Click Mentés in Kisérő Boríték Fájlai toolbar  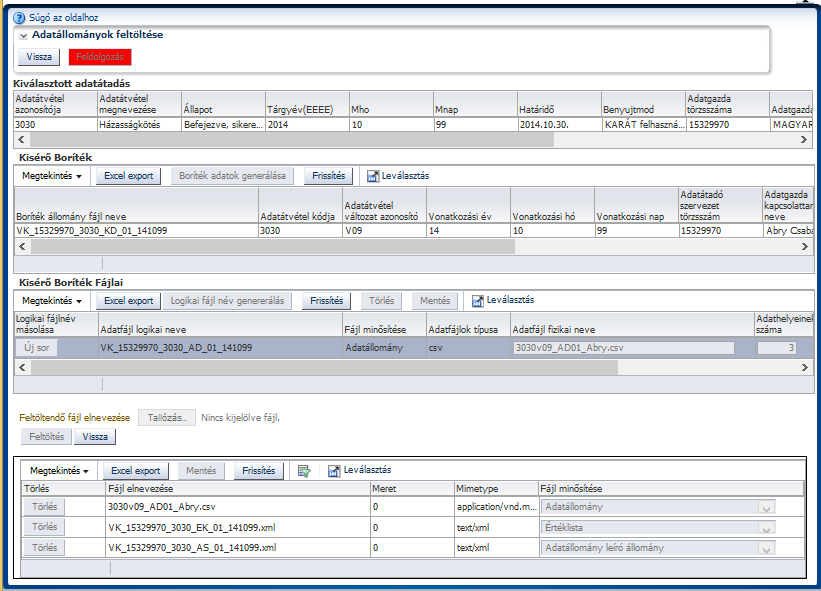(x=435, y=300)
